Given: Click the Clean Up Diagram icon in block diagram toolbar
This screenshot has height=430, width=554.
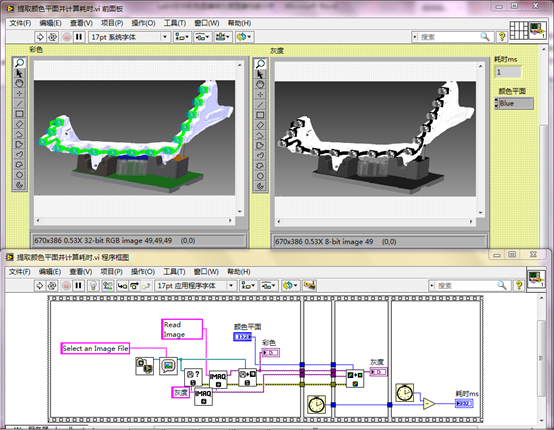Looking at the screenshot, I should click(309, 285).
